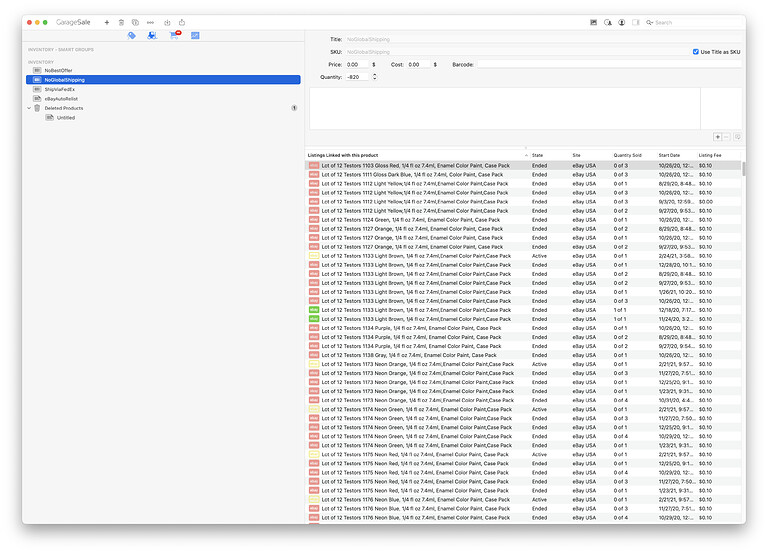
Task: Click the plus icon in the title bar
Action: 107,23
